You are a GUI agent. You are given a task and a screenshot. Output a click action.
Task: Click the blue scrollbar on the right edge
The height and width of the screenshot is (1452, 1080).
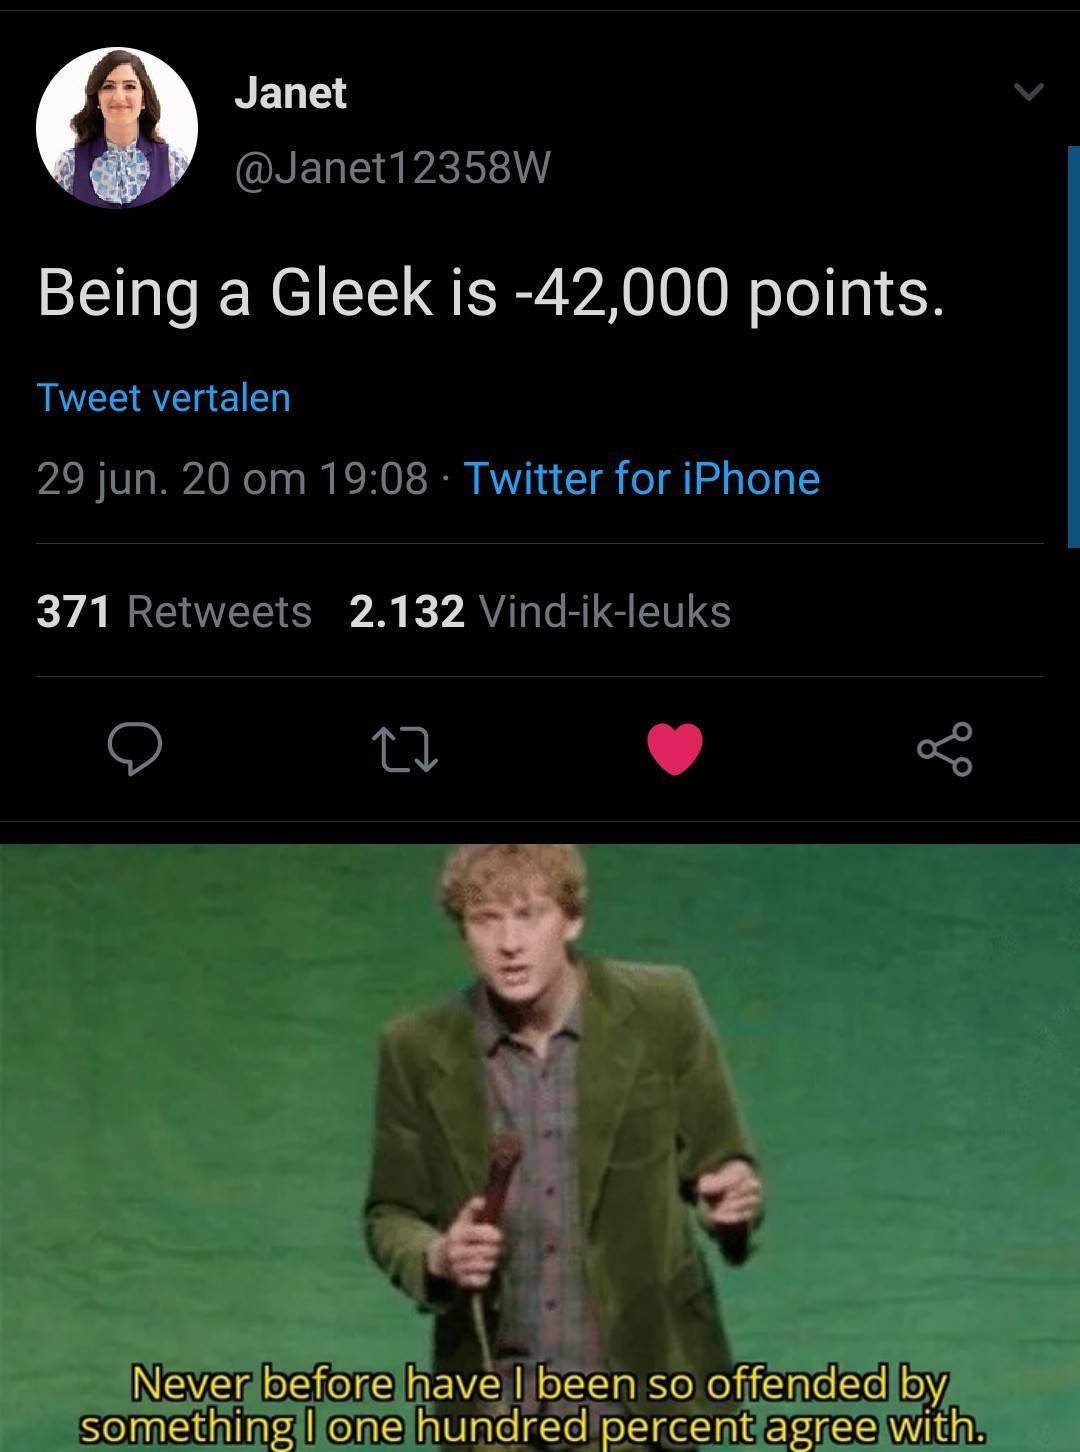pos(1073,345)
